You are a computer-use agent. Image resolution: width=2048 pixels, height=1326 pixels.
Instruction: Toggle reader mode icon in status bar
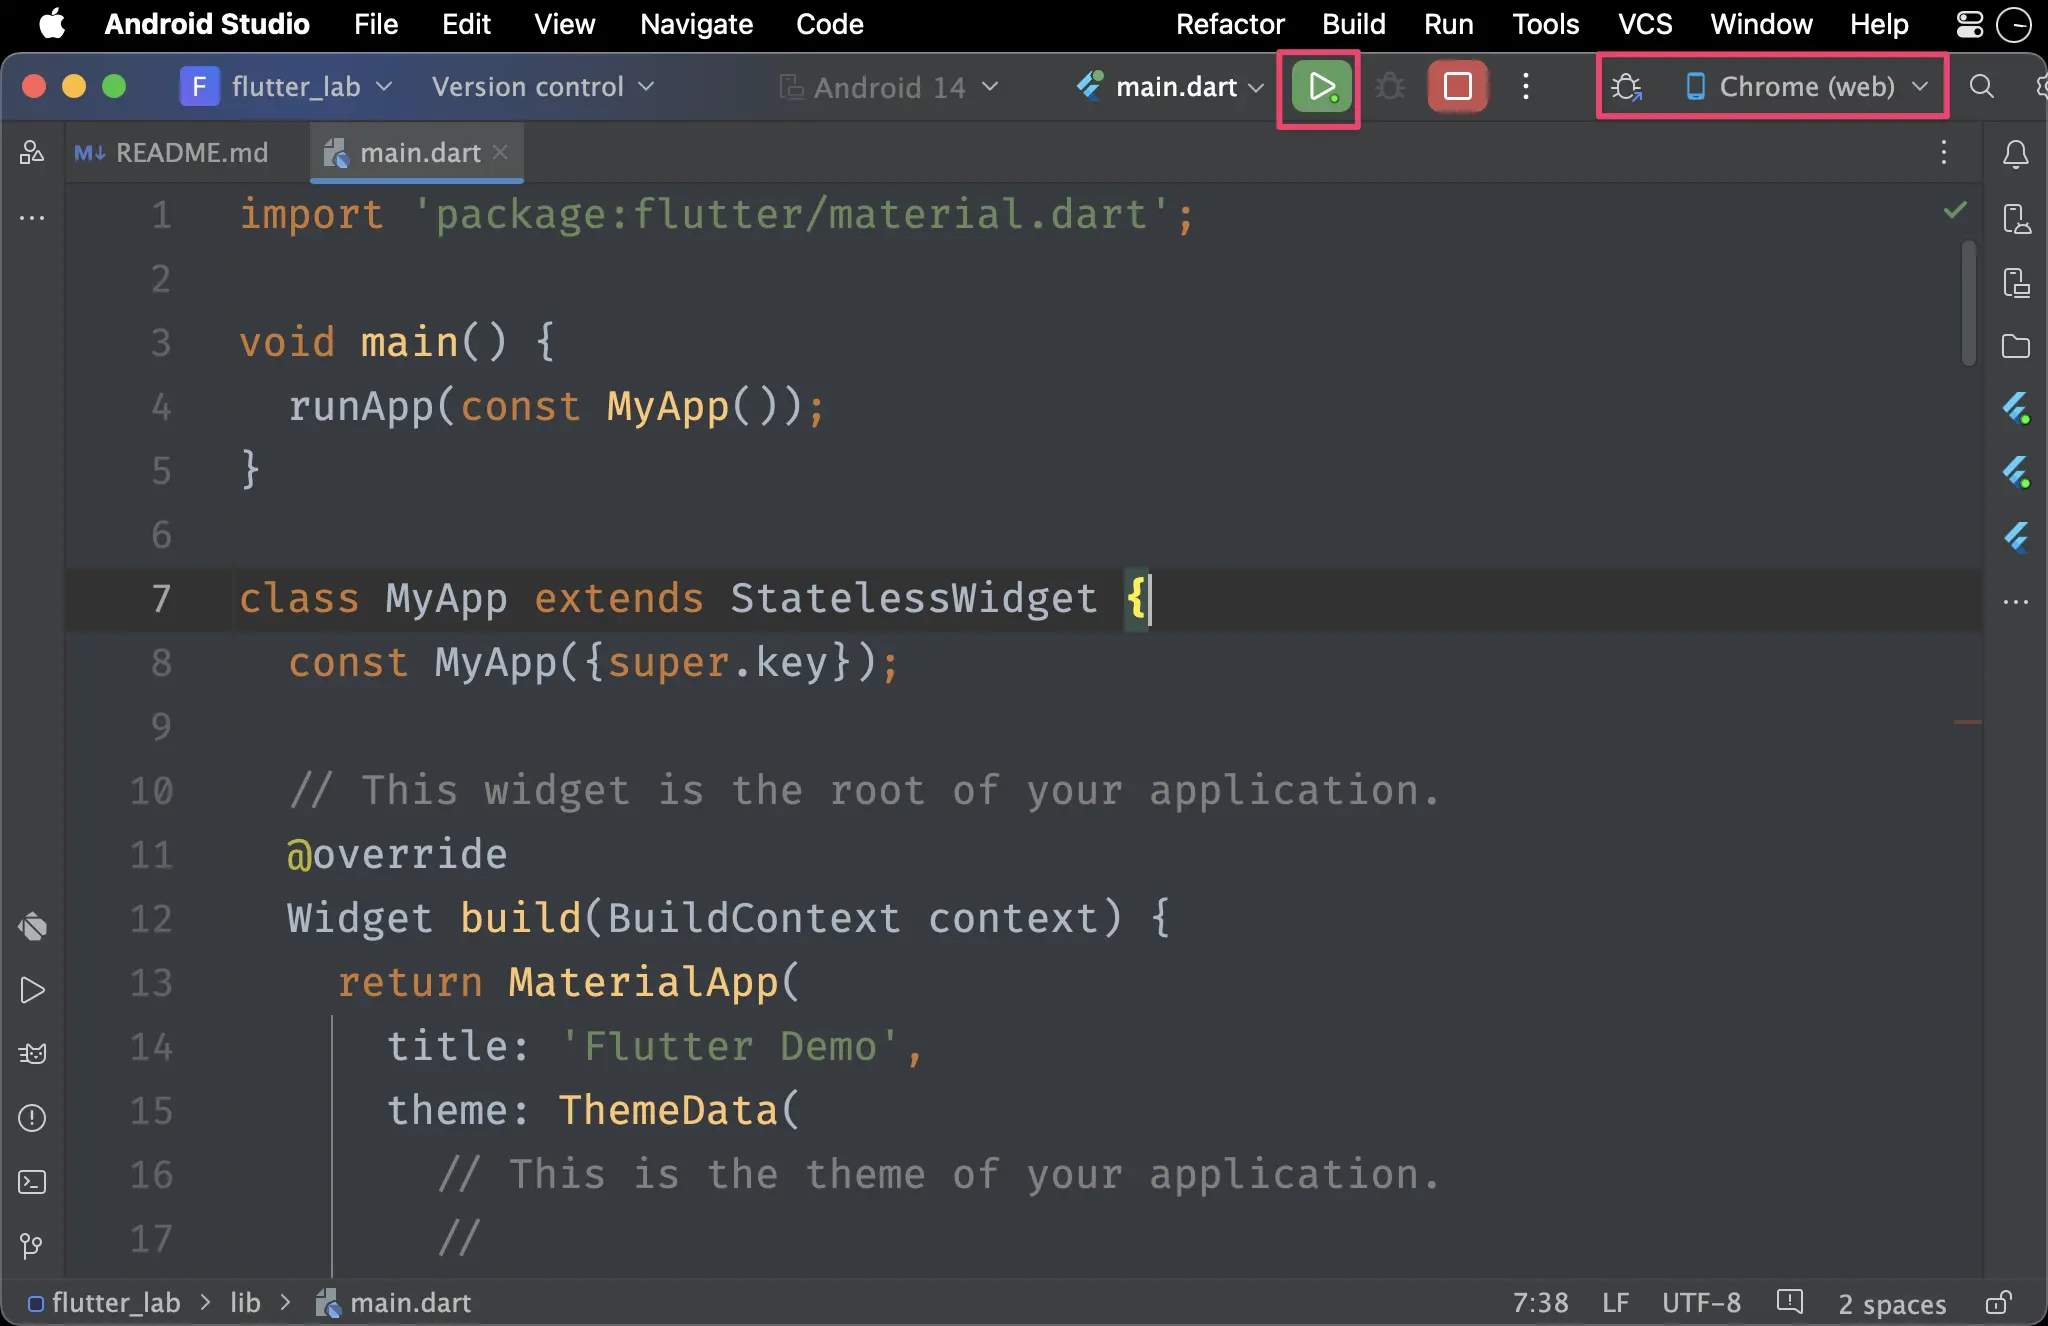[x=1790, y=1302]
